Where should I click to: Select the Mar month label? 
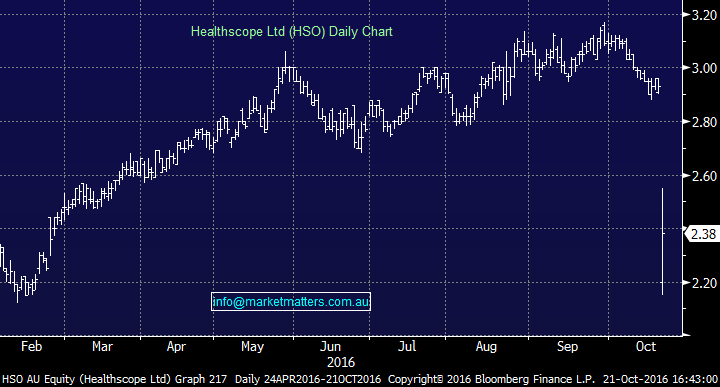(x=102, y=346)
